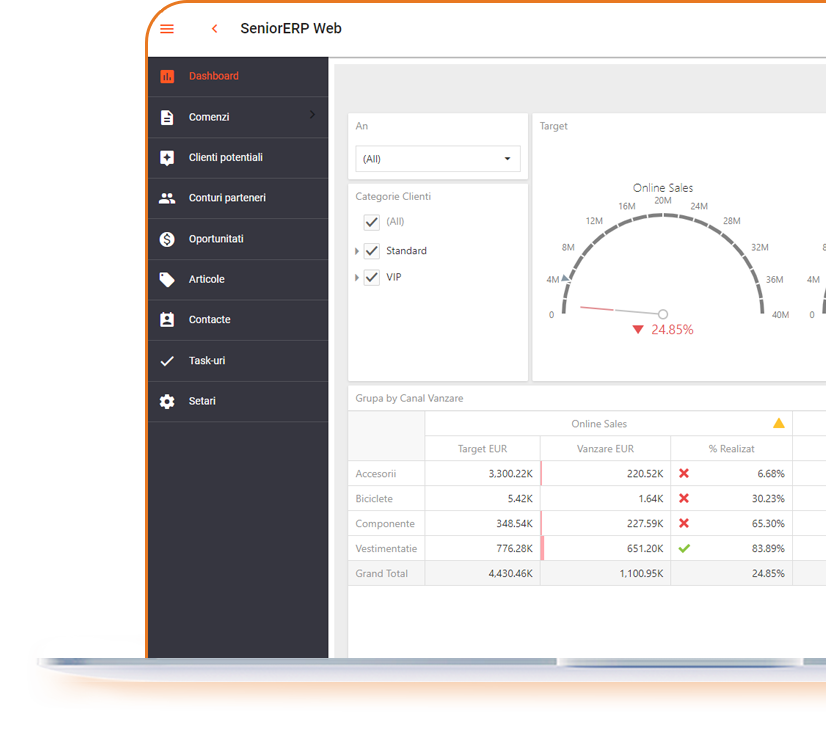Click the Articole tag icon

point(167,280)
